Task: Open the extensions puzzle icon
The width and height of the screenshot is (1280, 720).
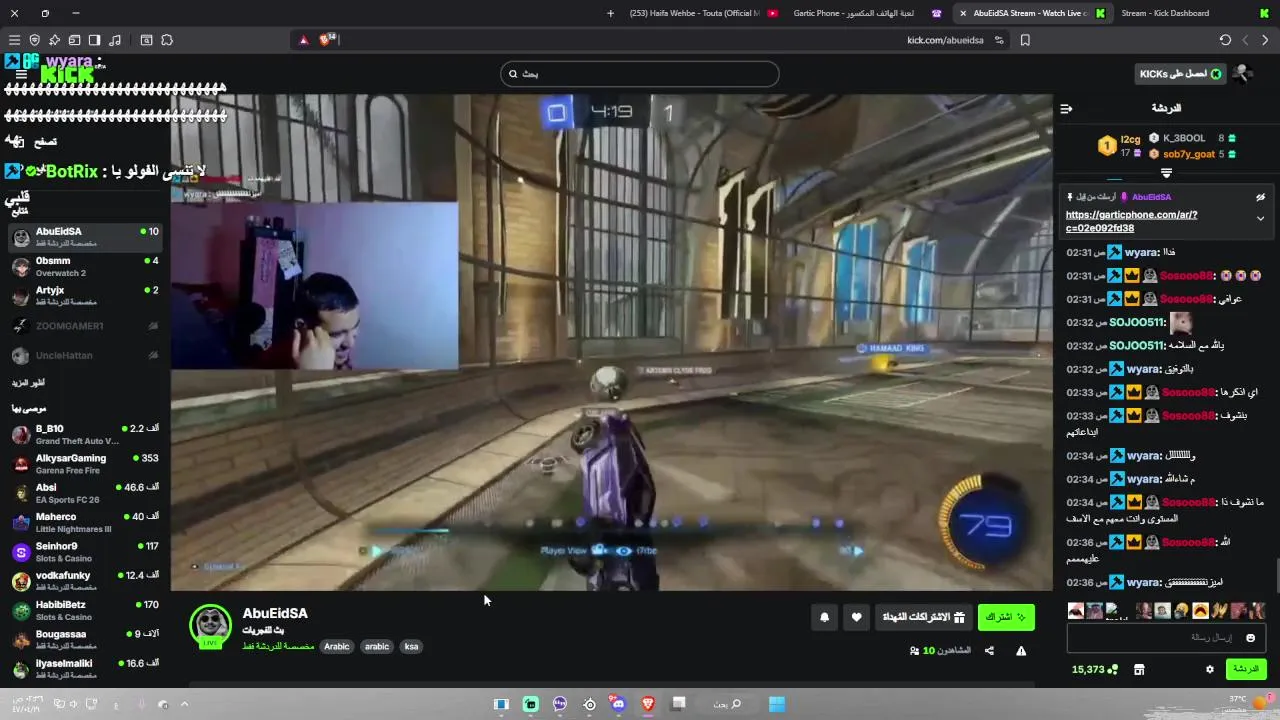Action: [167, 40]
